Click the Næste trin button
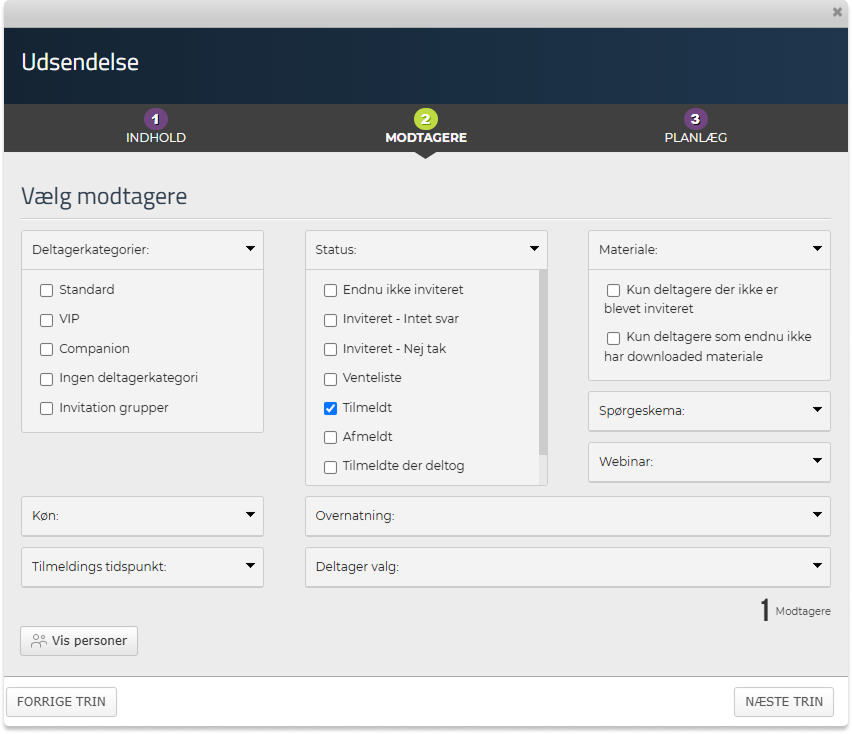The image size is (852, 734). 784,702
